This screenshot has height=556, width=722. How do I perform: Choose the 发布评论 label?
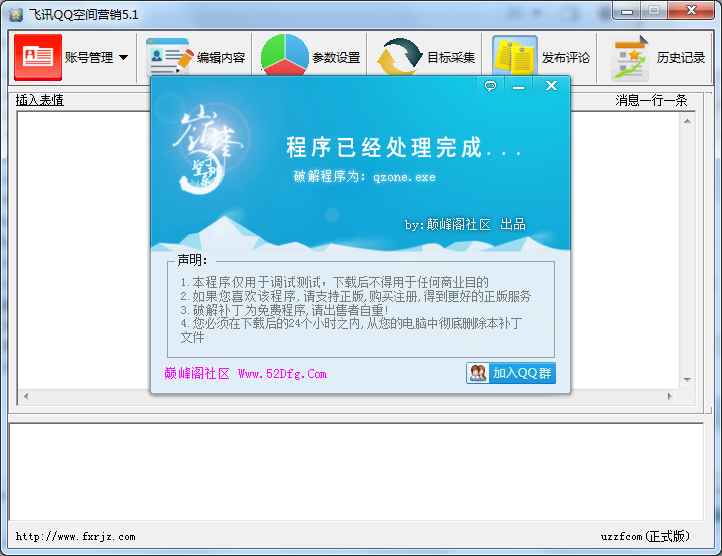click(x=566, y=58)
